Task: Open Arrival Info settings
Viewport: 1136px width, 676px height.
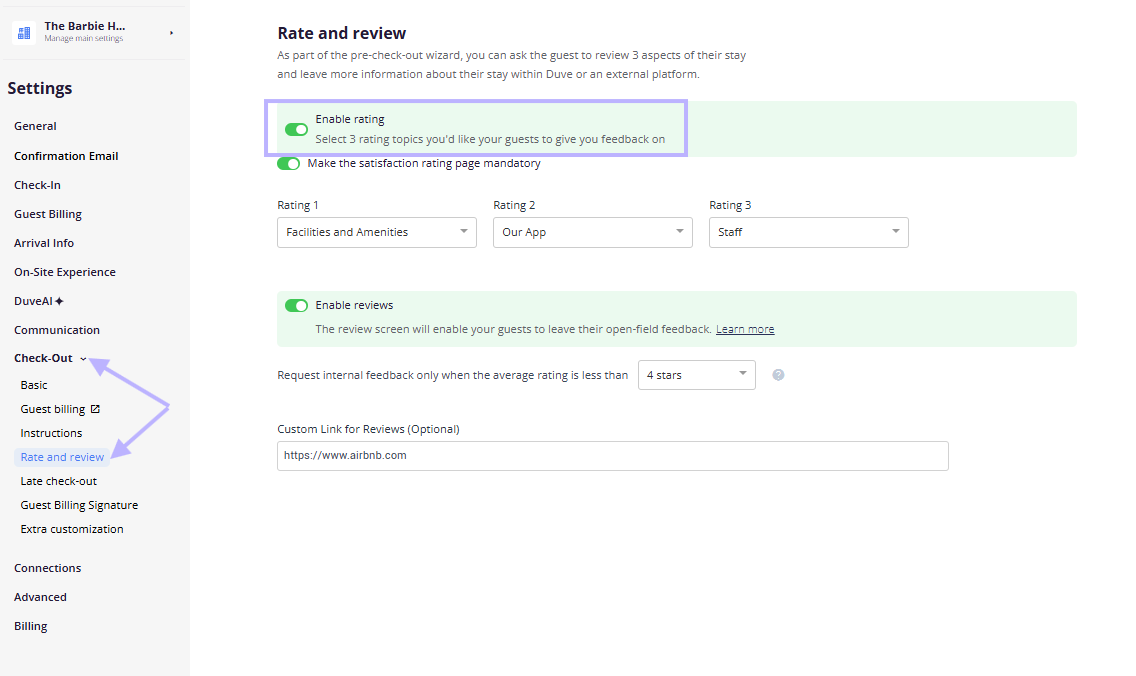Action: [43, 243]
